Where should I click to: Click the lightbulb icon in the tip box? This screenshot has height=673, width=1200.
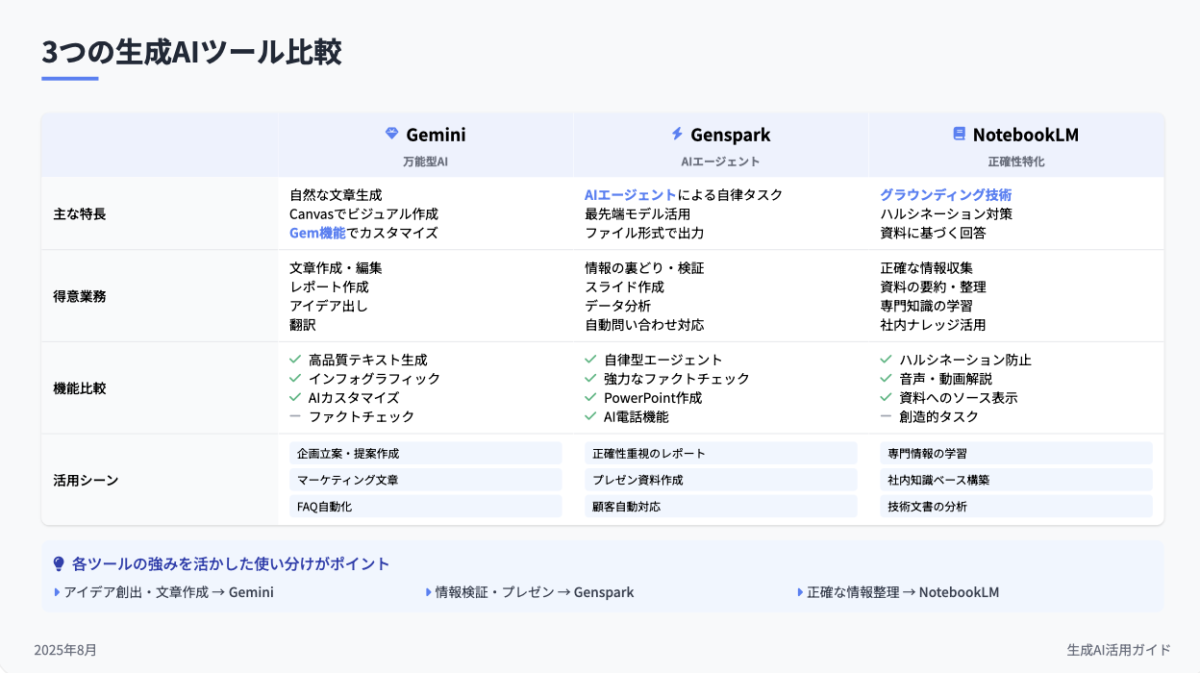point(58,564)
